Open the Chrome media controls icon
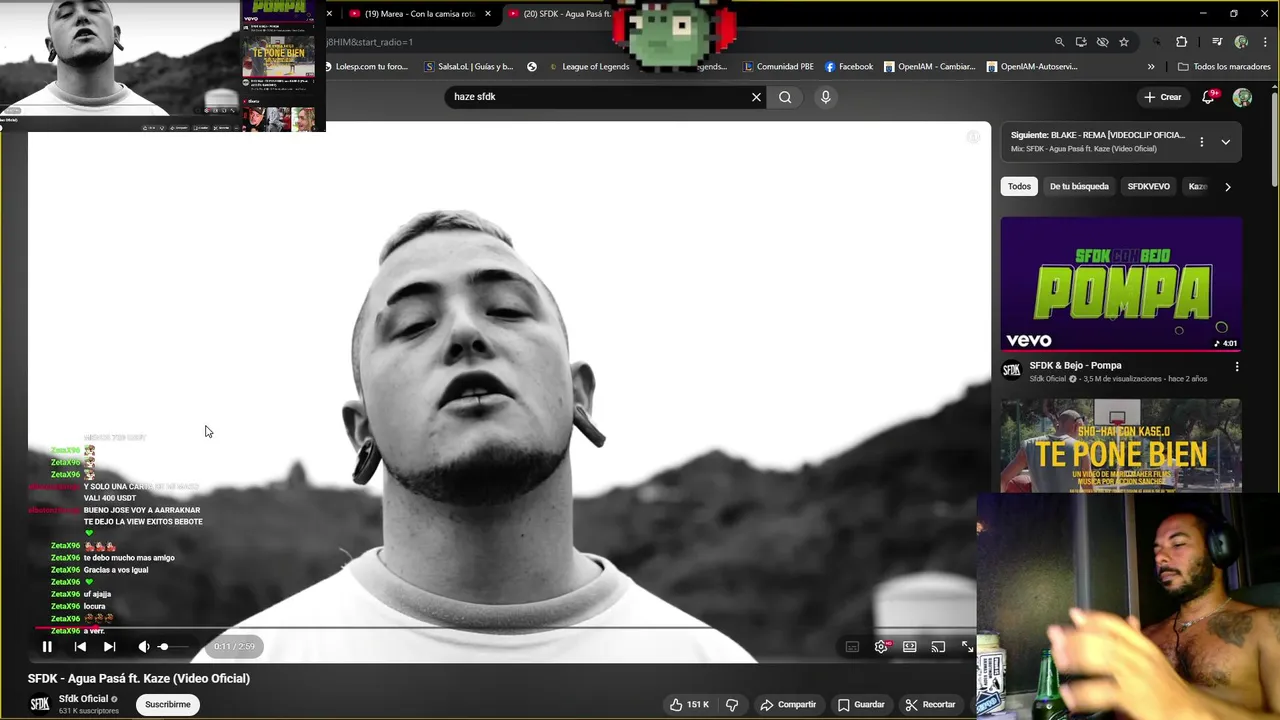Viewport: 1280px width, 720px height. tap(1217, 42)
